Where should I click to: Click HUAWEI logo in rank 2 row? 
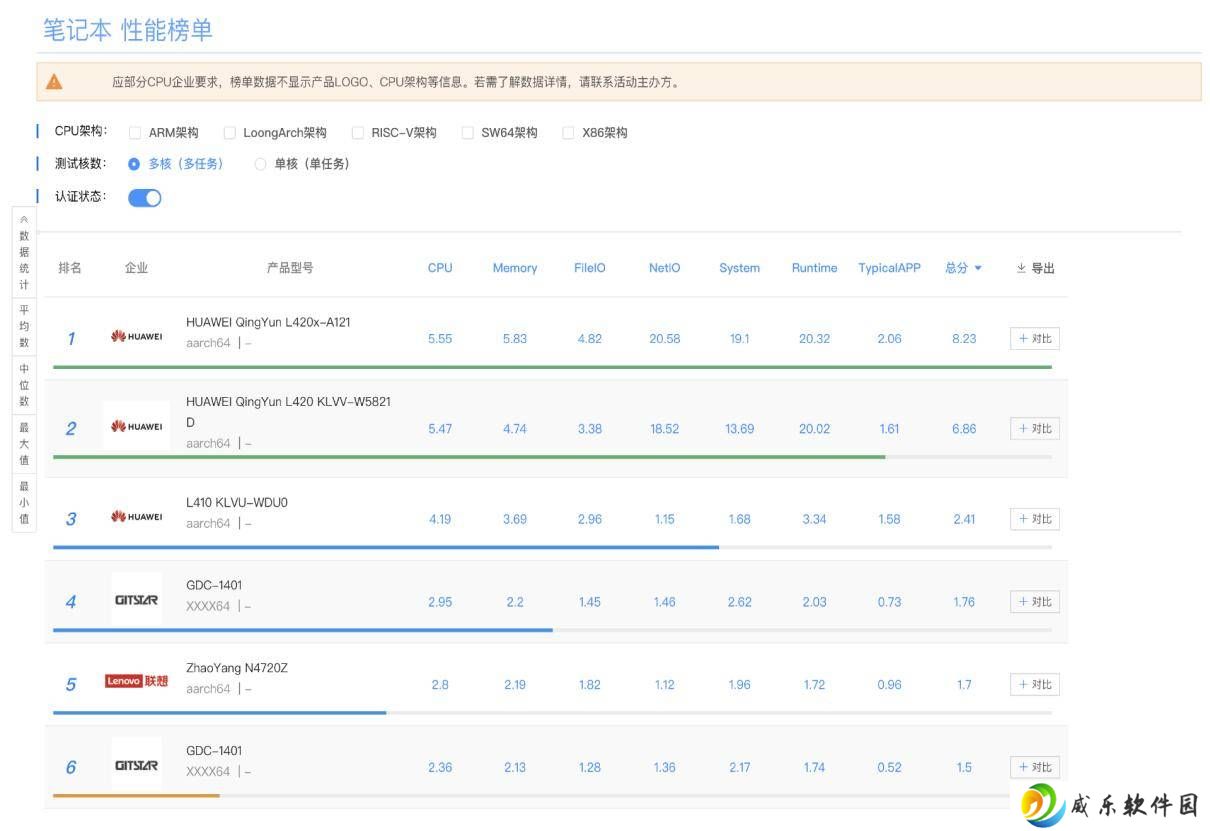pyautogui.click(x=137, y=427)
